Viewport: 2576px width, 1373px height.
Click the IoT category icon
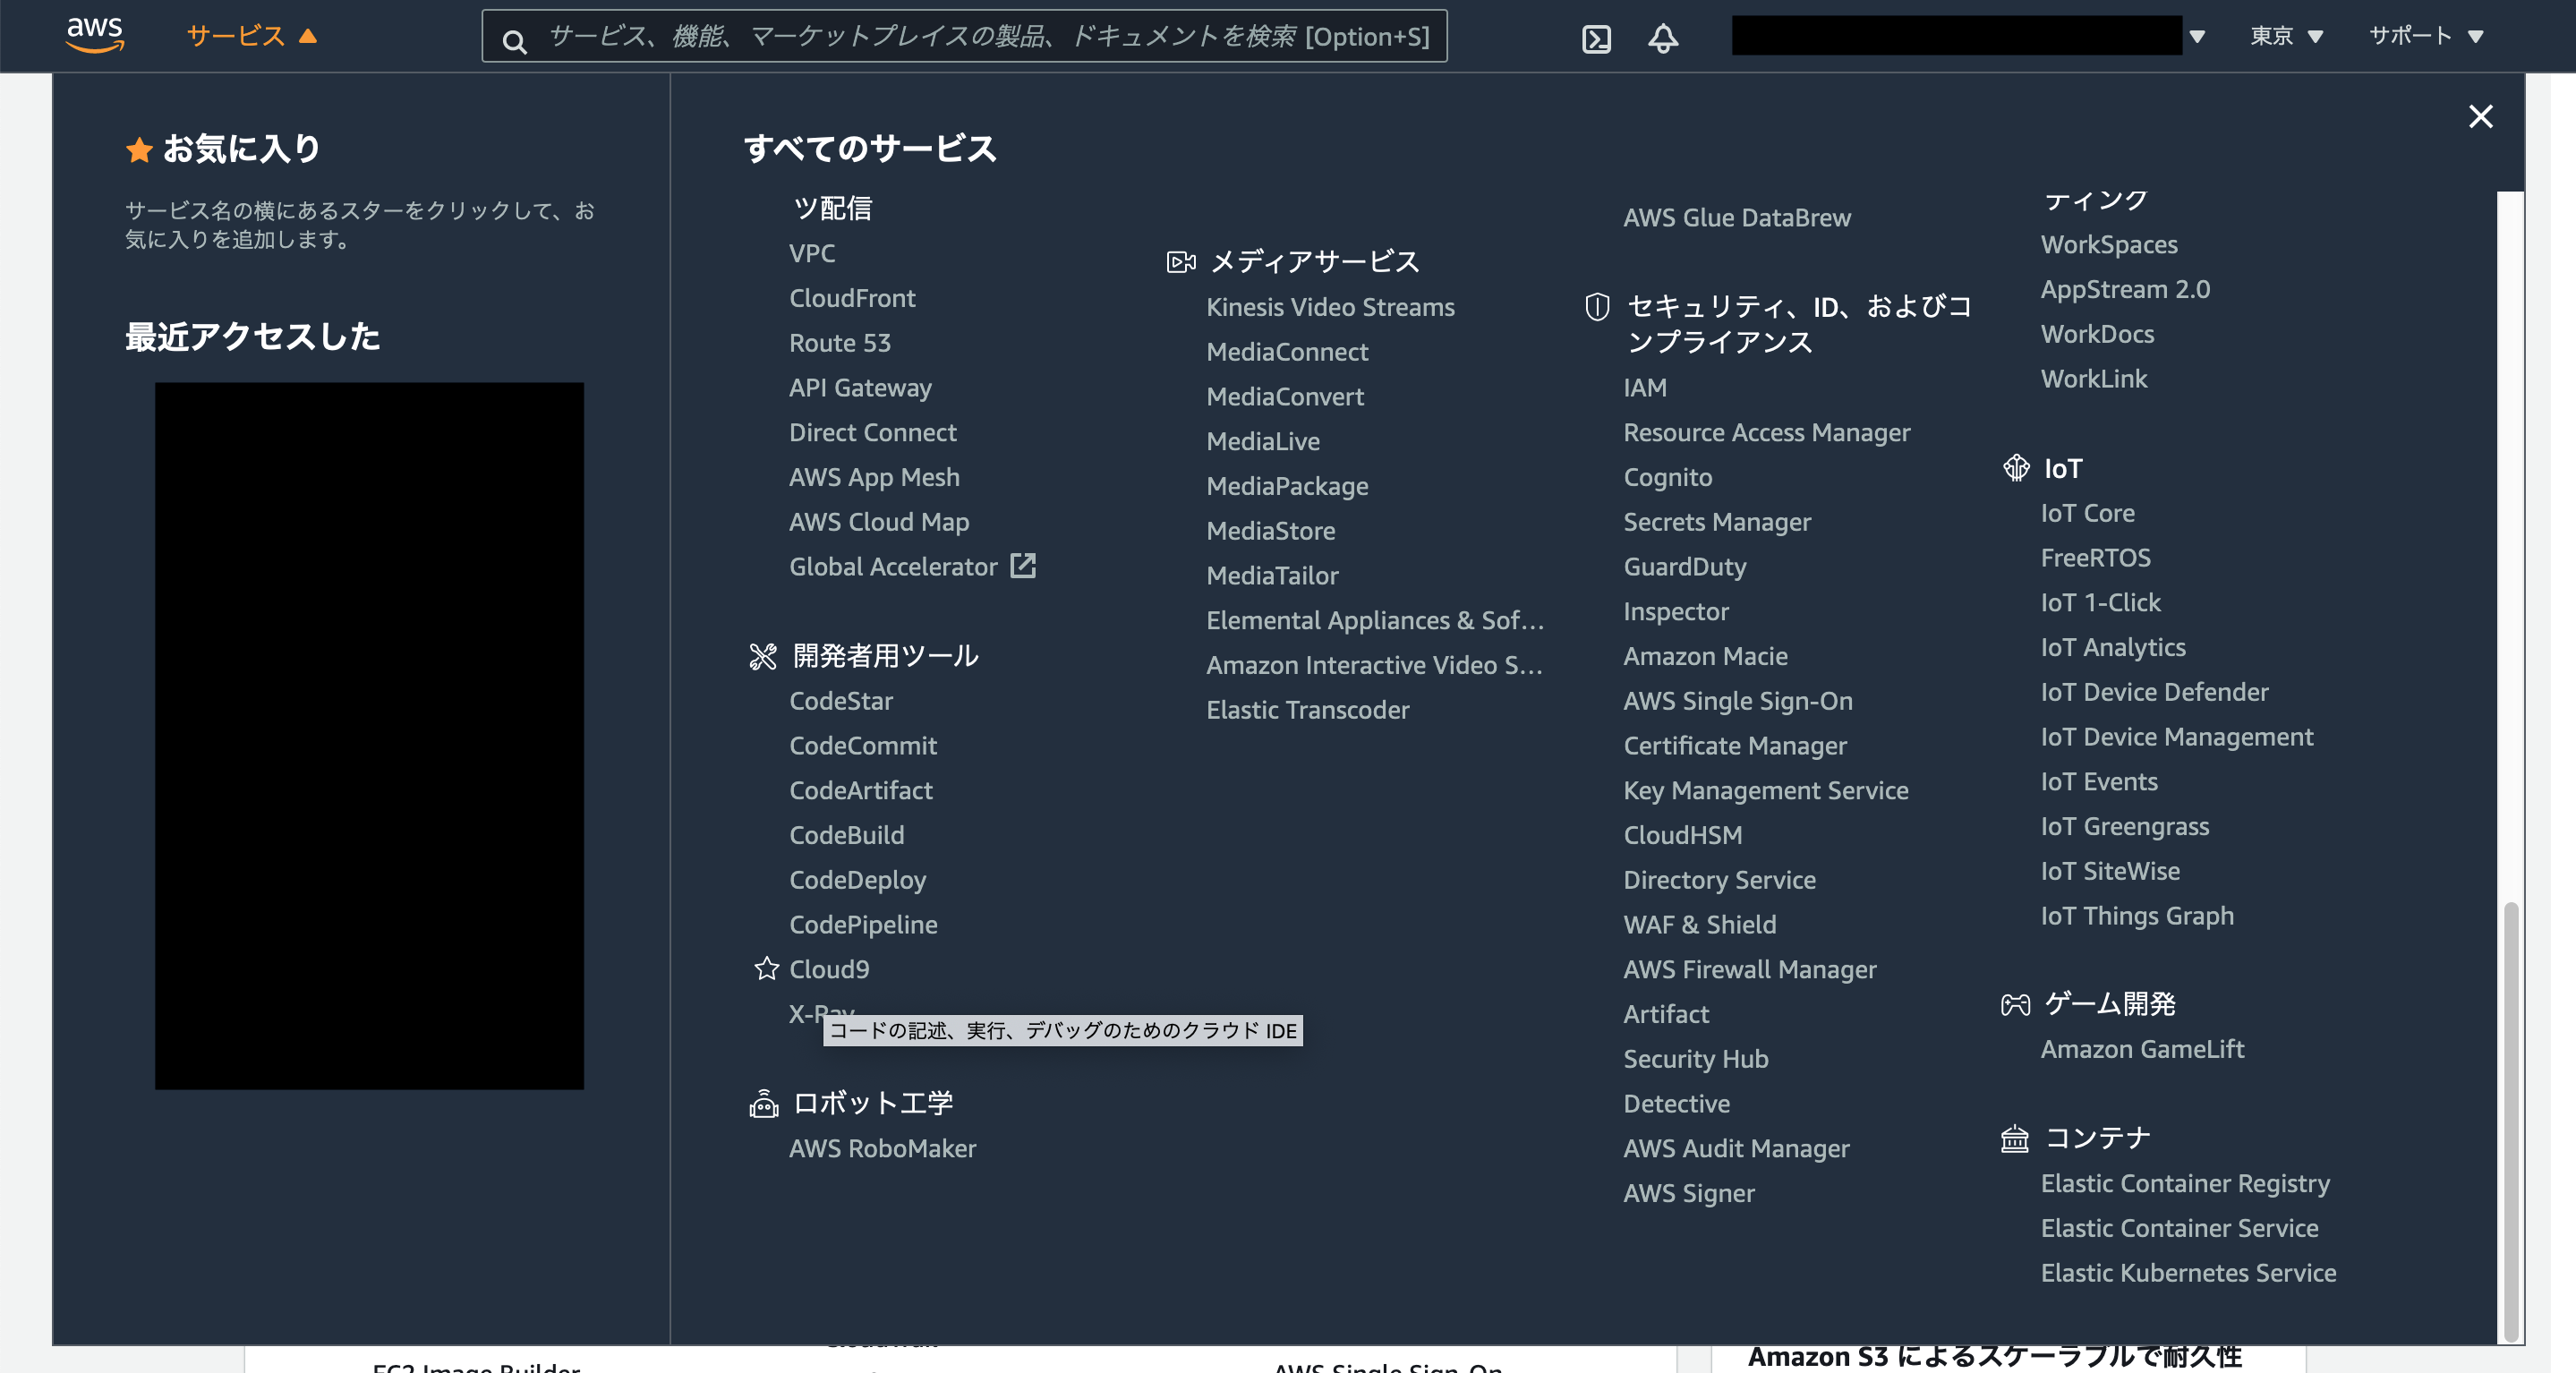tap(2016, 467)
